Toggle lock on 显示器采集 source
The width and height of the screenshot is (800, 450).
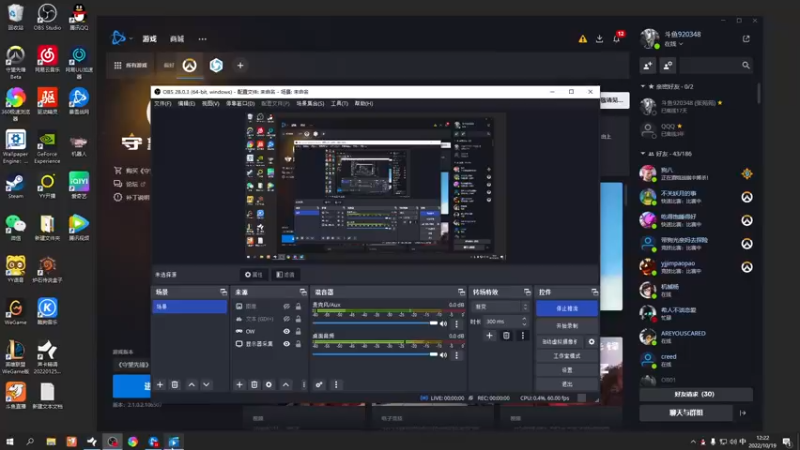(298, 344)
